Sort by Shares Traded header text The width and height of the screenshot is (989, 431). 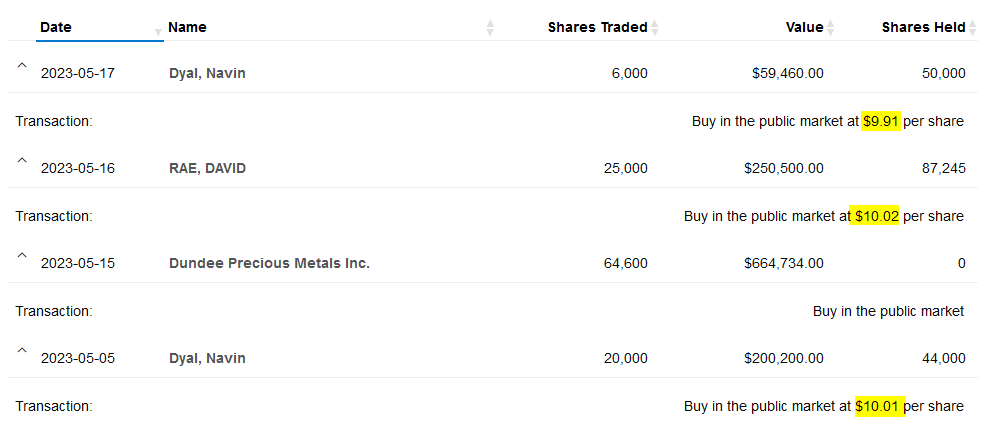597,28
